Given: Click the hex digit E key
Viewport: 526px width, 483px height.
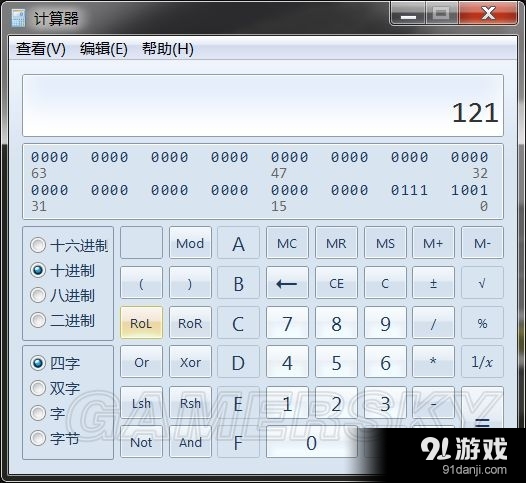Looking at the screenshot, I should [x=239, y=402].
